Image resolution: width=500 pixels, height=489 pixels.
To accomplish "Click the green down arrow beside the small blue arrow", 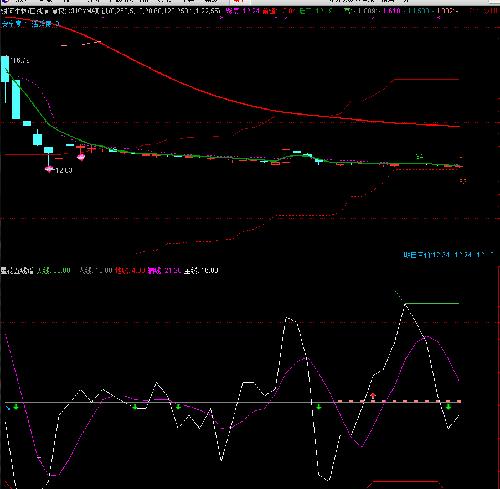I will (x=16, y=407).
